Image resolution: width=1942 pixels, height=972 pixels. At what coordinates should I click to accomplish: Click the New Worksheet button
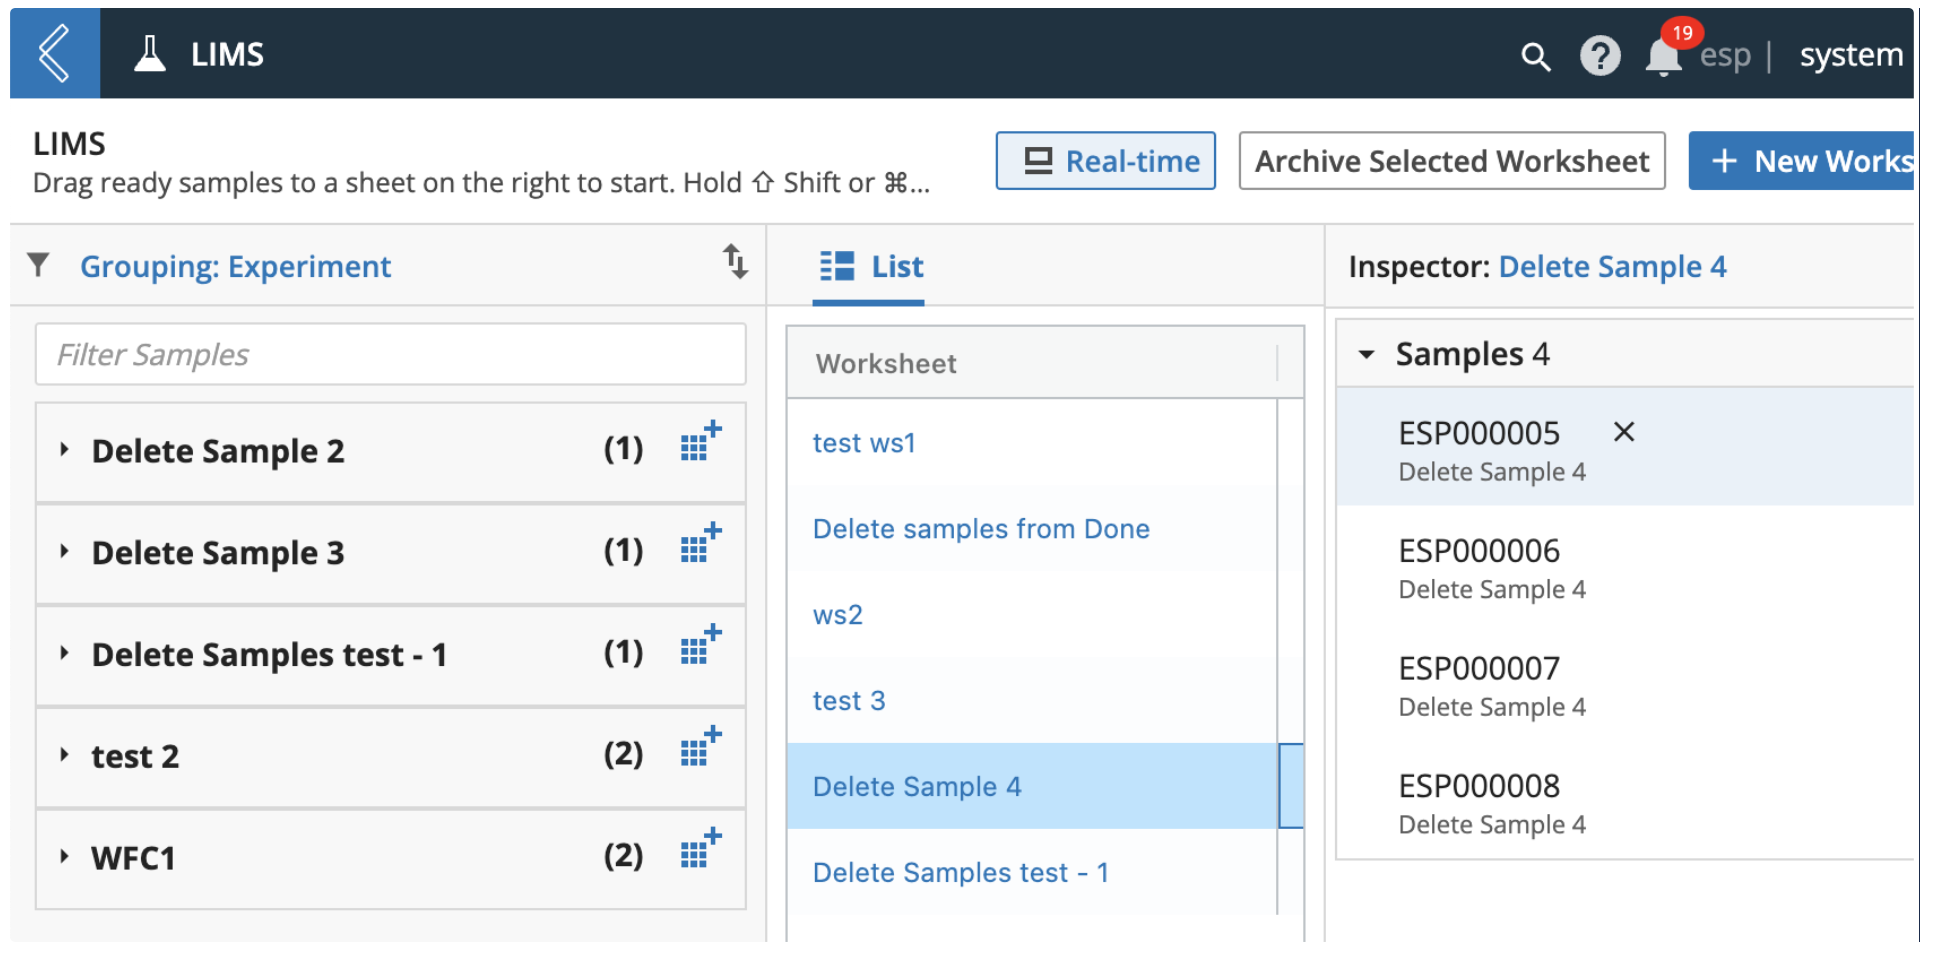point(1801,160)
